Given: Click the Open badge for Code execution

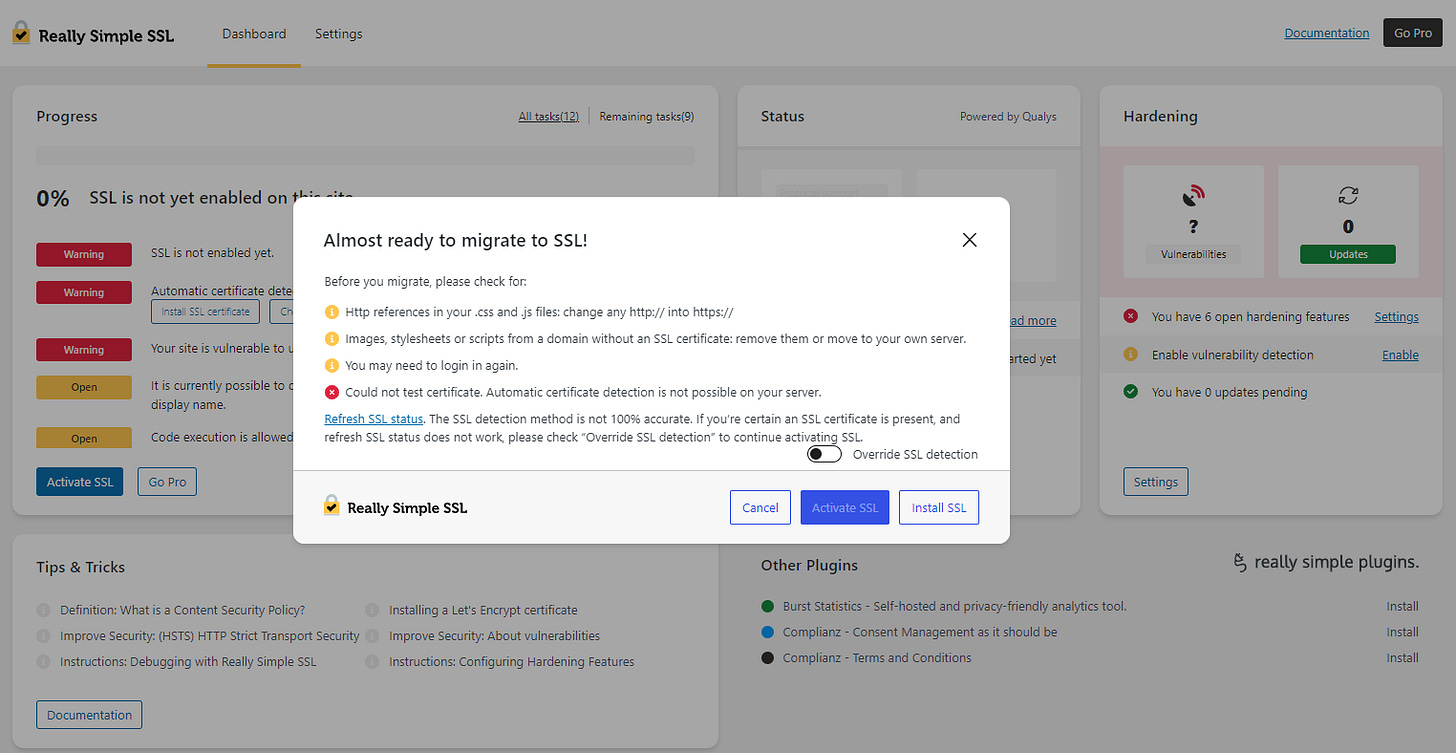Looking at the screenshot, I should coord(84,438).
